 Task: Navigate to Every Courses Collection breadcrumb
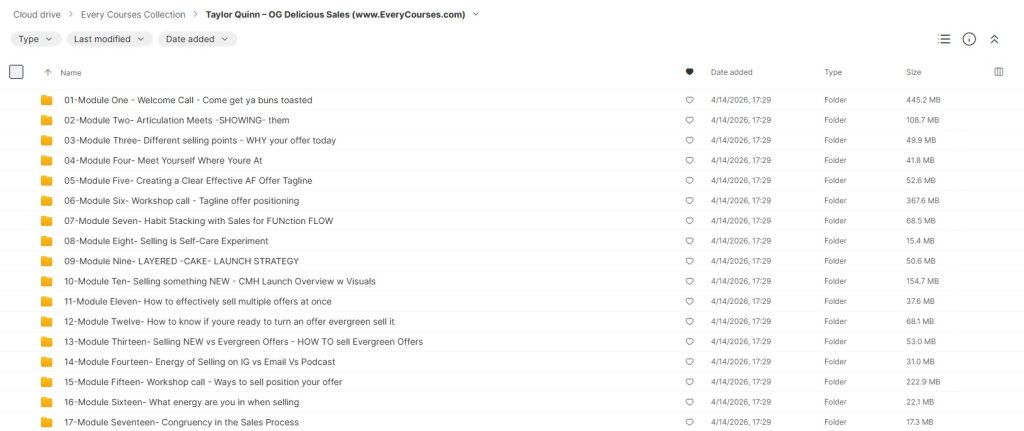[133, 14]
